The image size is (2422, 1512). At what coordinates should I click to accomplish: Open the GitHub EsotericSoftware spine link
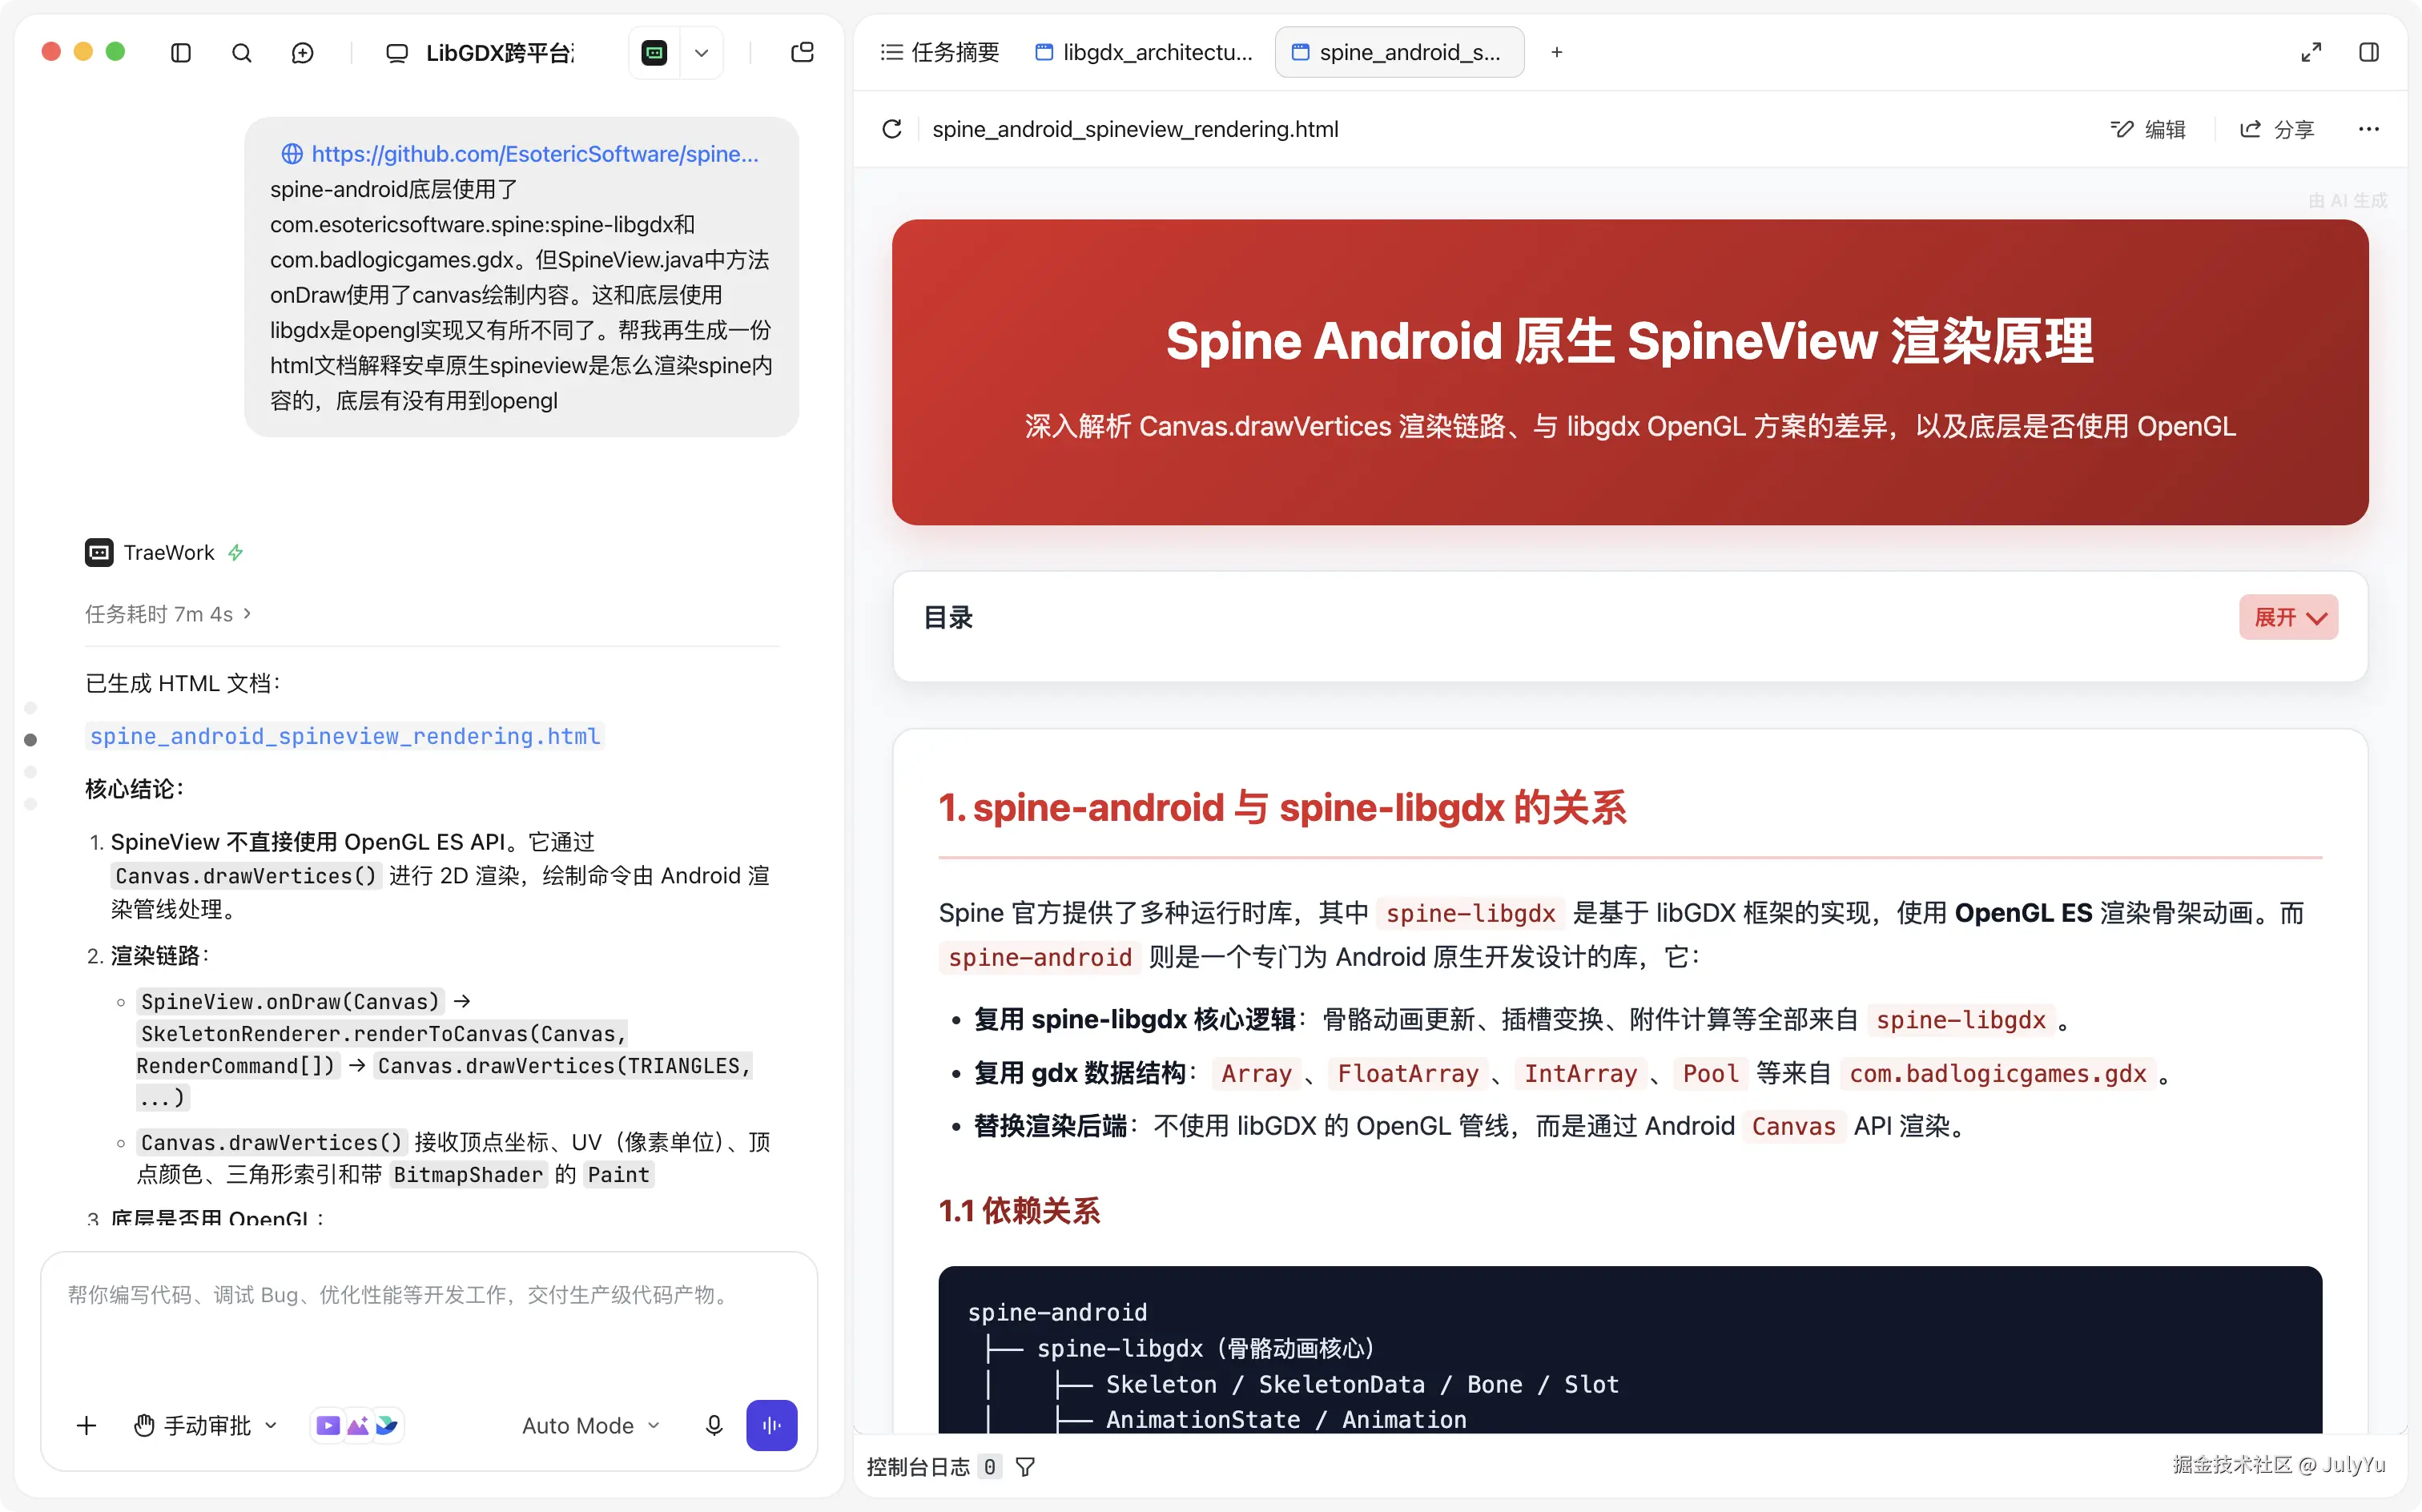coord(521,153)
